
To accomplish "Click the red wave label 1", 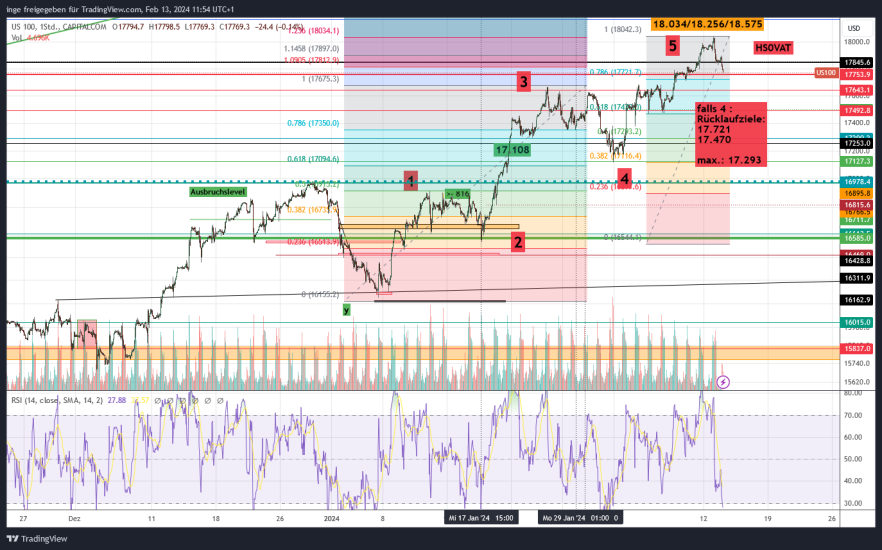I will point(410,180).
